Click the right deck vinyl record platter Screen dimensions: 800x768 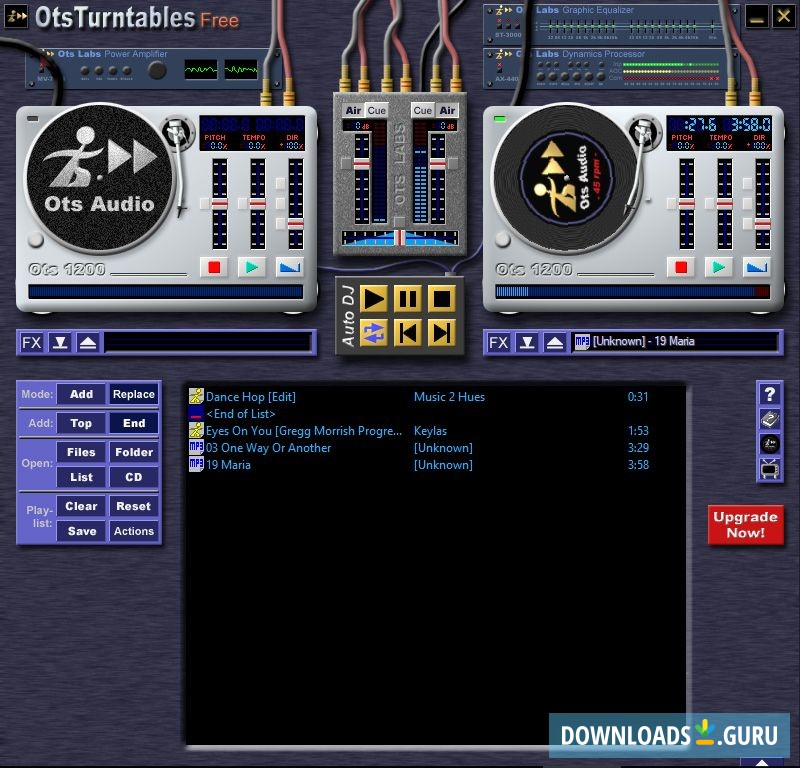(x=566, y=179)
